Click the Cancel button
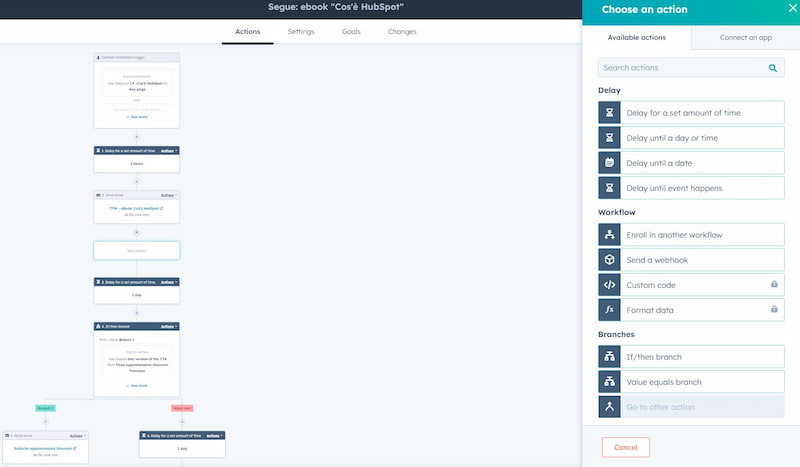Image resolution: width=800 pixels, height=467 pixels. click(626, 447)
